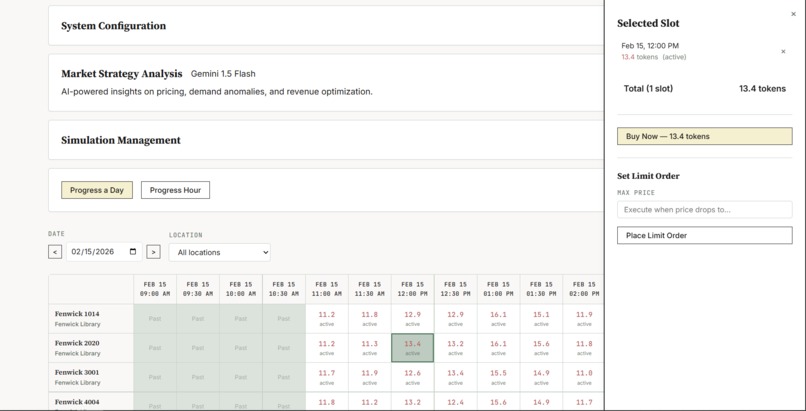The image size is (806, 411).
Task: Select Fenwick 3001 11:30 AM slot 11.9
Action: coord(370,377)
